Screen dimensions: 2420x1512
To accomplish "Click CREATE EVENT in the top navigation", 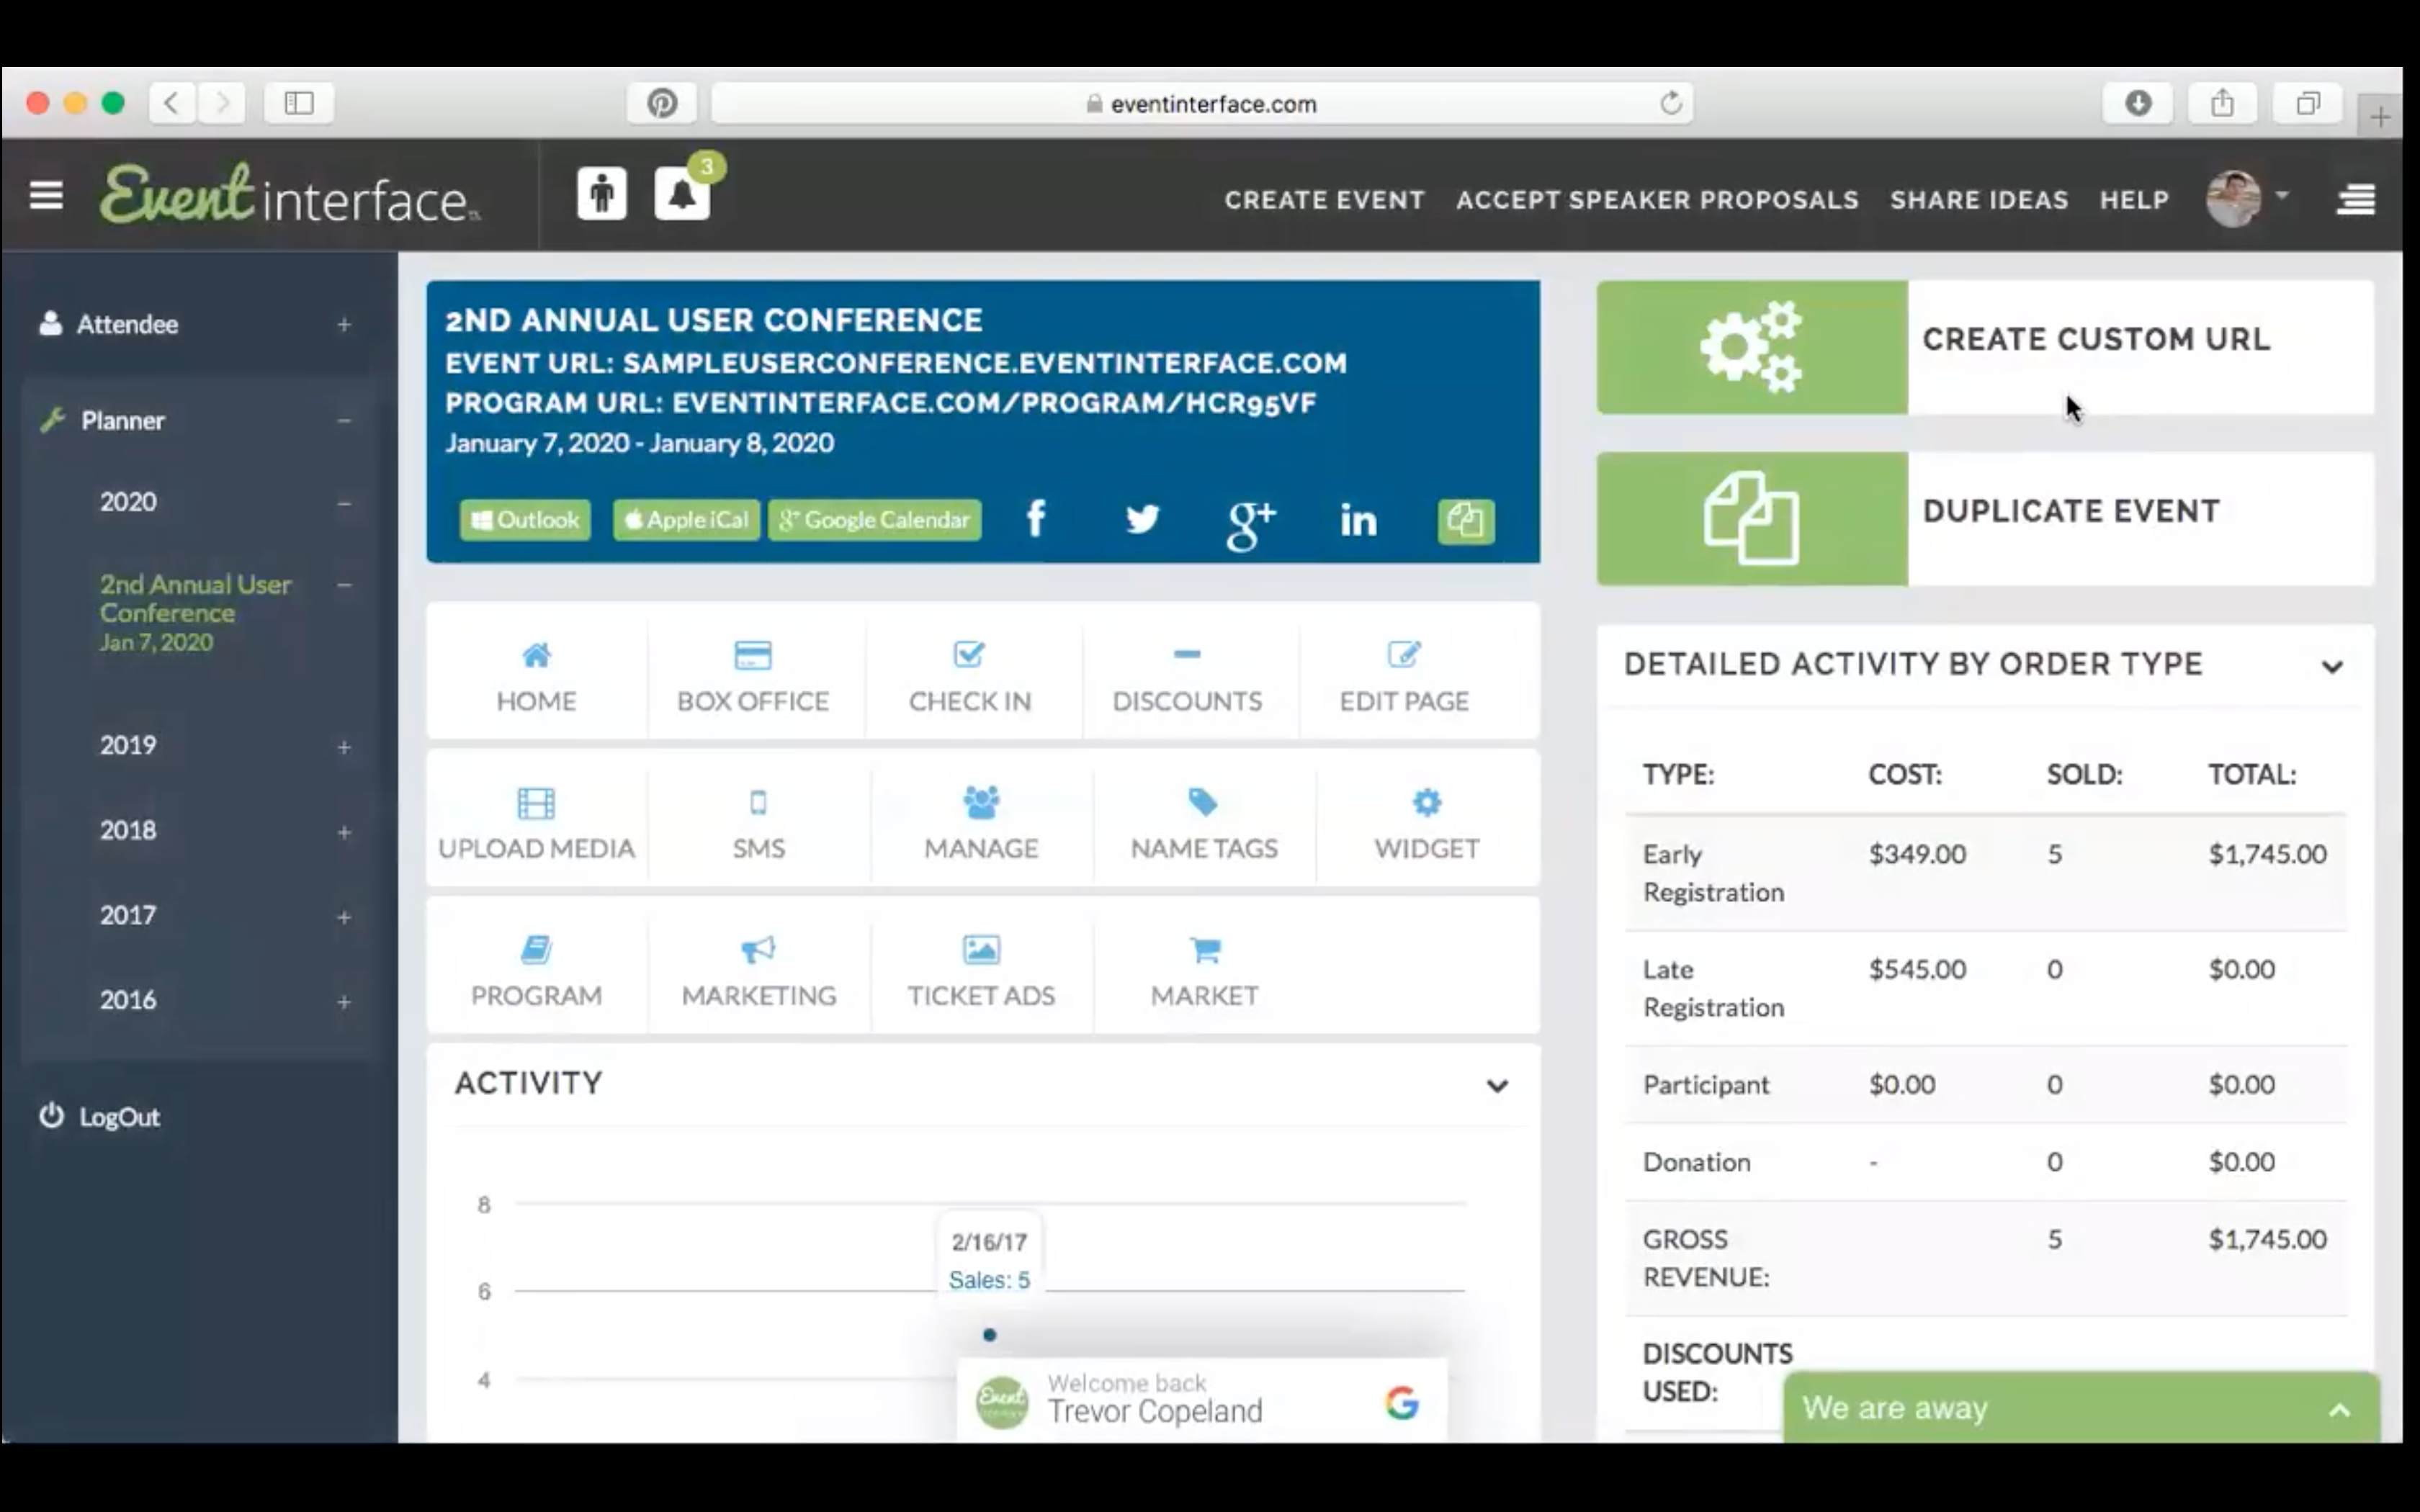I will pos(1324,199).
